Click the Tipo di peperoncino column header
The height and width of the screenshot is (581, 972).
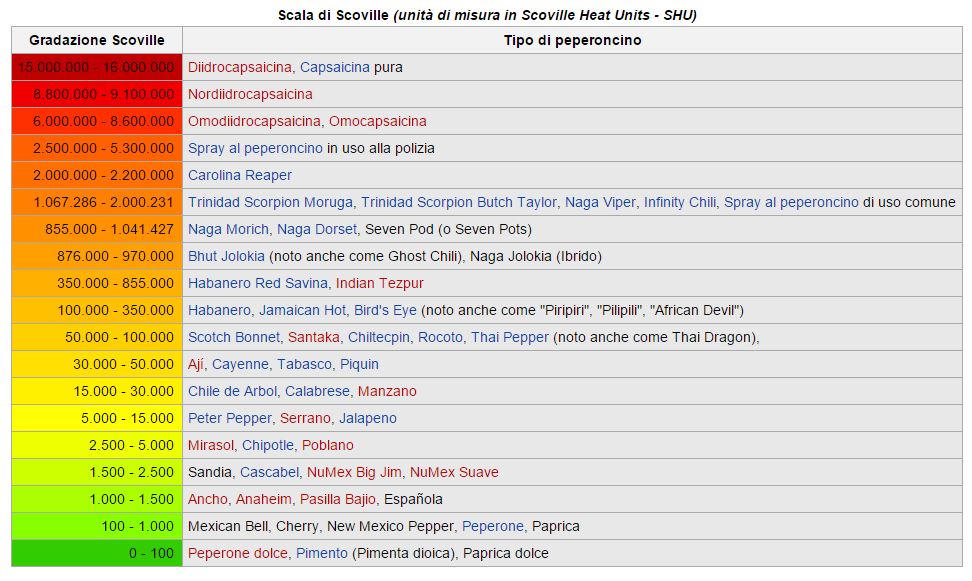(x=572, y=40)
